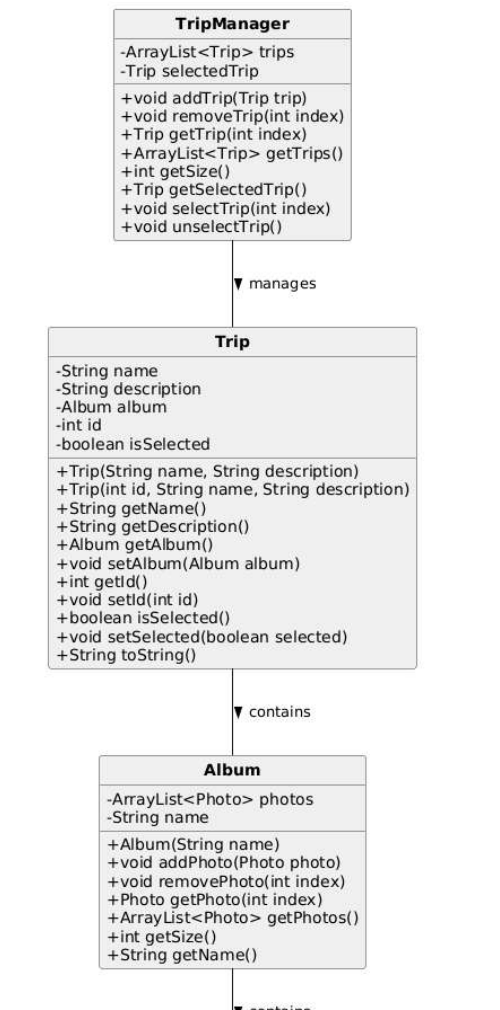The image size is (500, 1010).
Task: Click the ArrayList<Photo> photos field
Action: coord(210,799)
